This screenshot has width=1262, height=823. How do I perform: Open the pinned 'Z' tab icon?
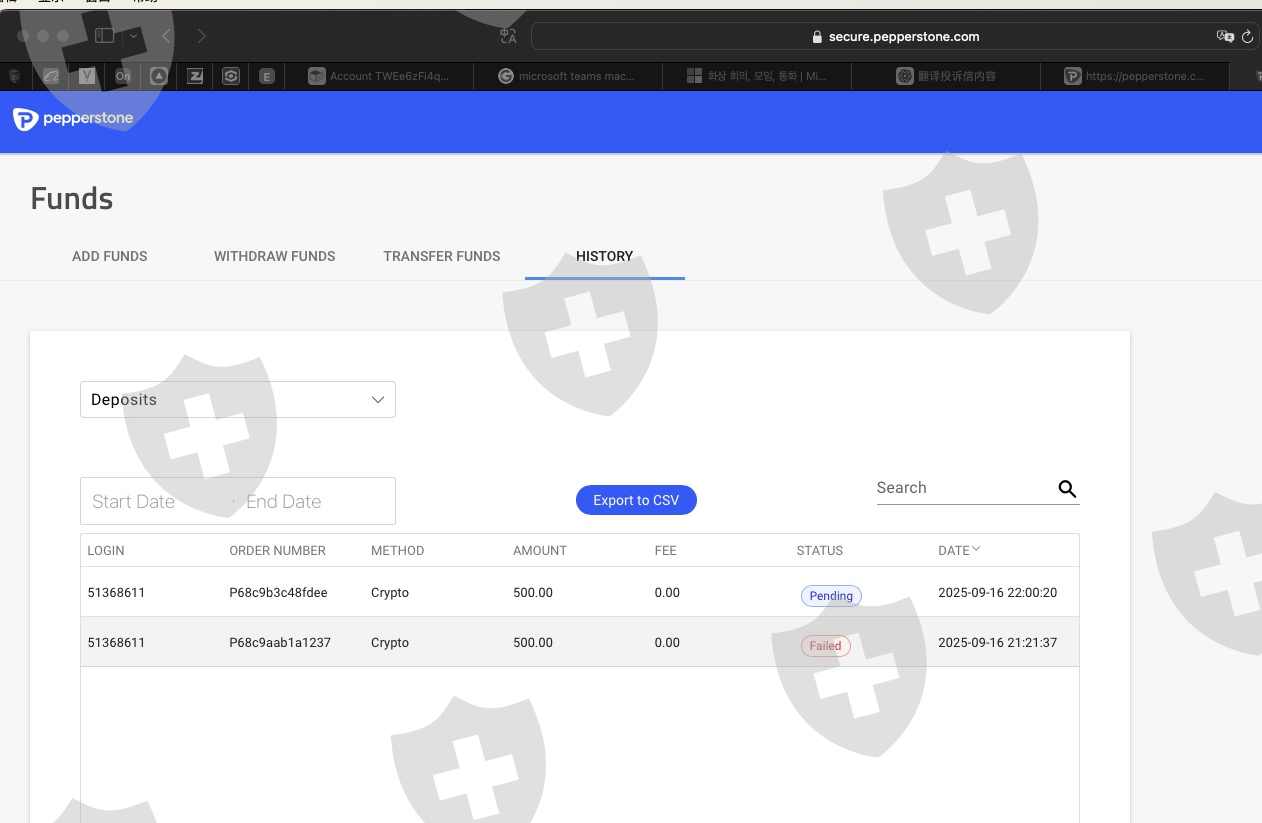click(195, 76)
